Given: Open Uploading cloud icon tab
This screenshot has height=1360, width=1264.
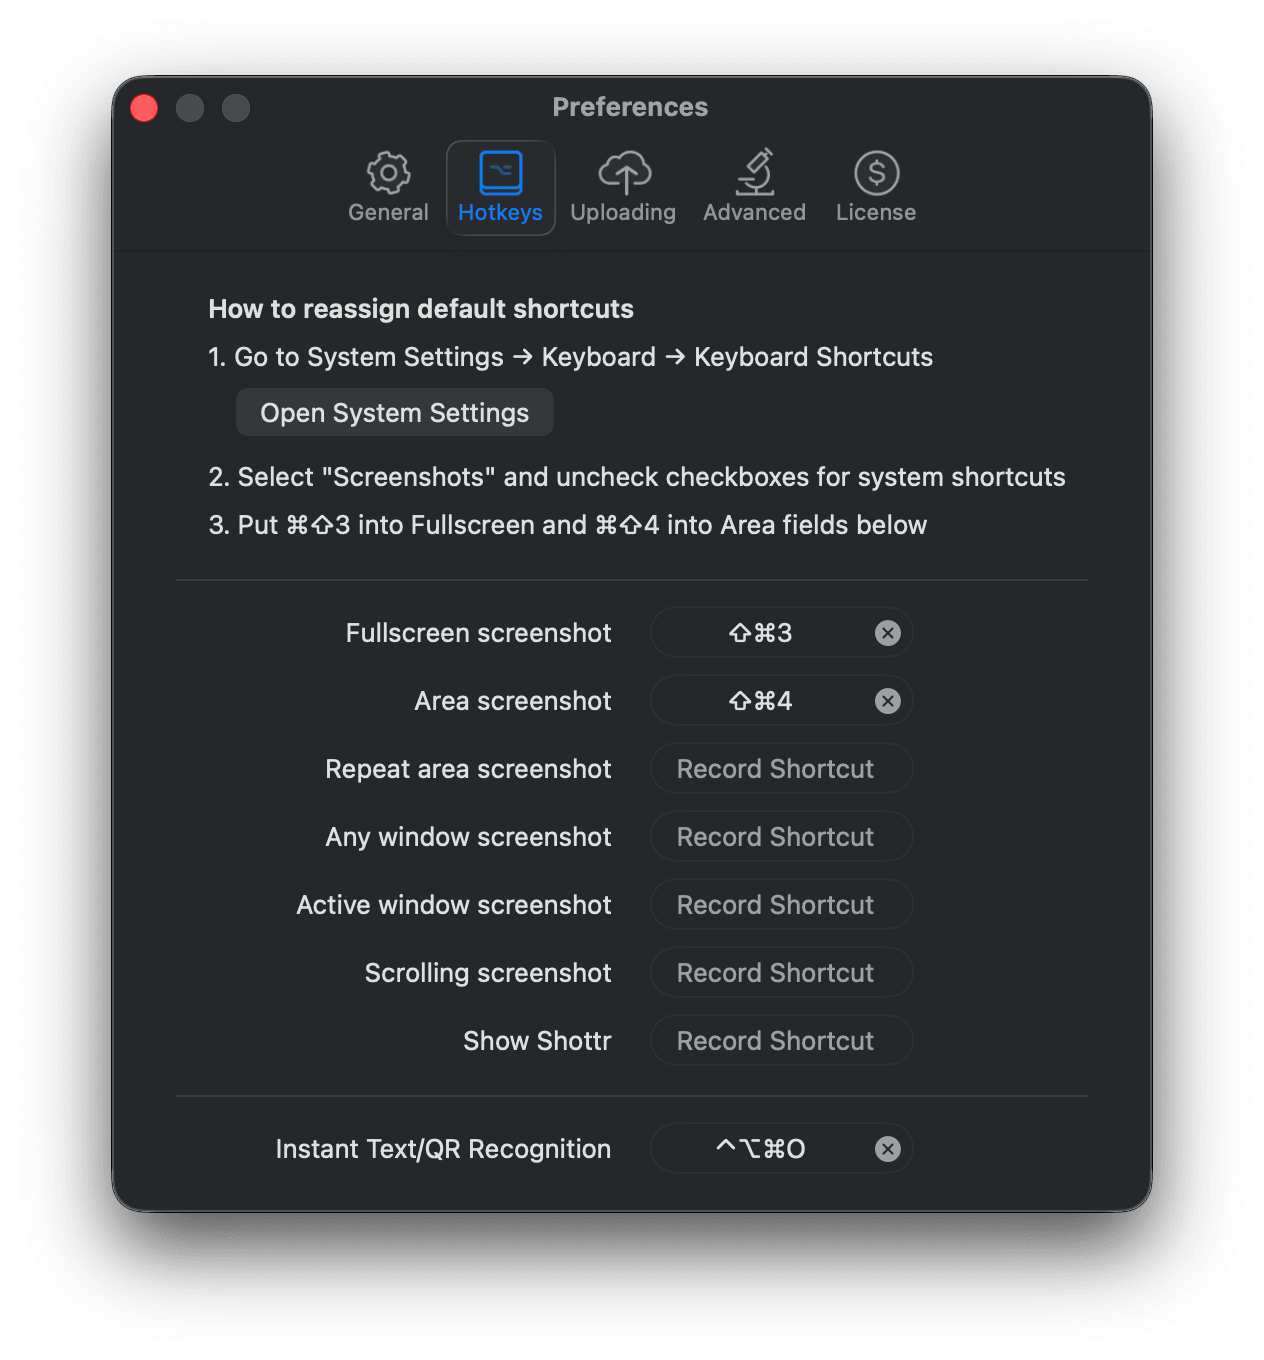Looking at the screenshot, I should (624, 173).
